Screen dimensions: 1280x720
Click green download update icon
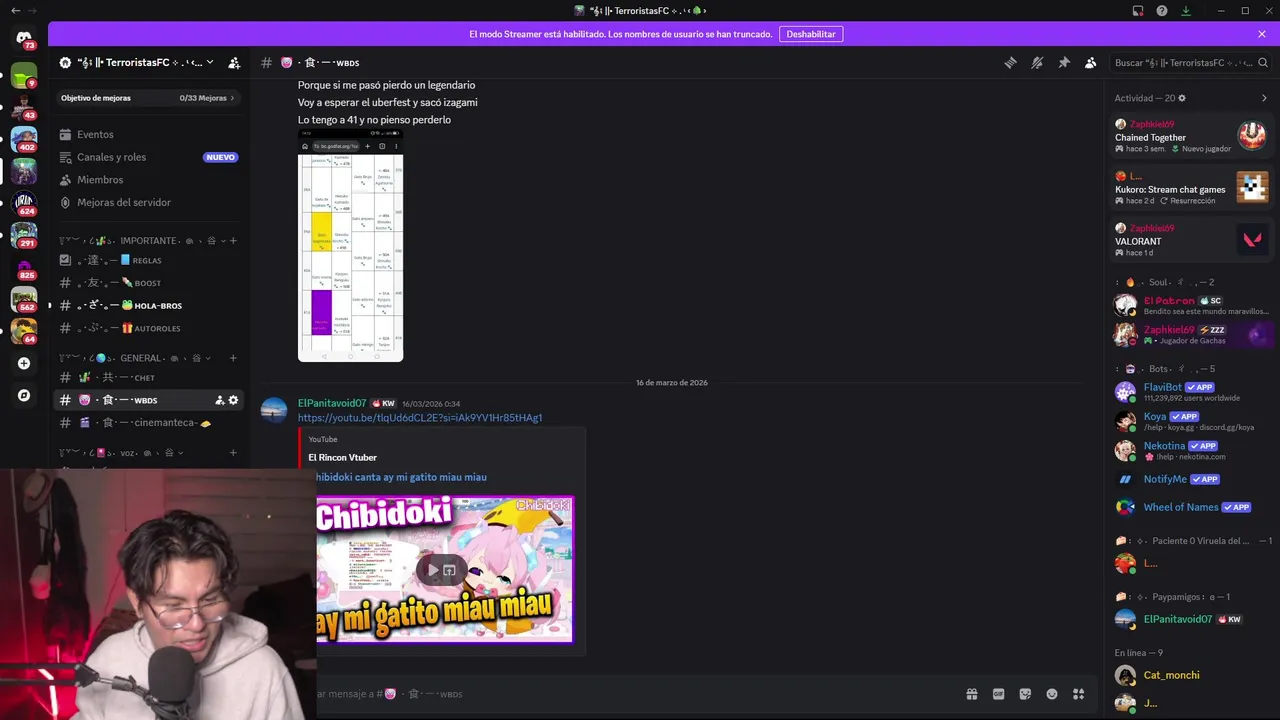(1186, 11)
